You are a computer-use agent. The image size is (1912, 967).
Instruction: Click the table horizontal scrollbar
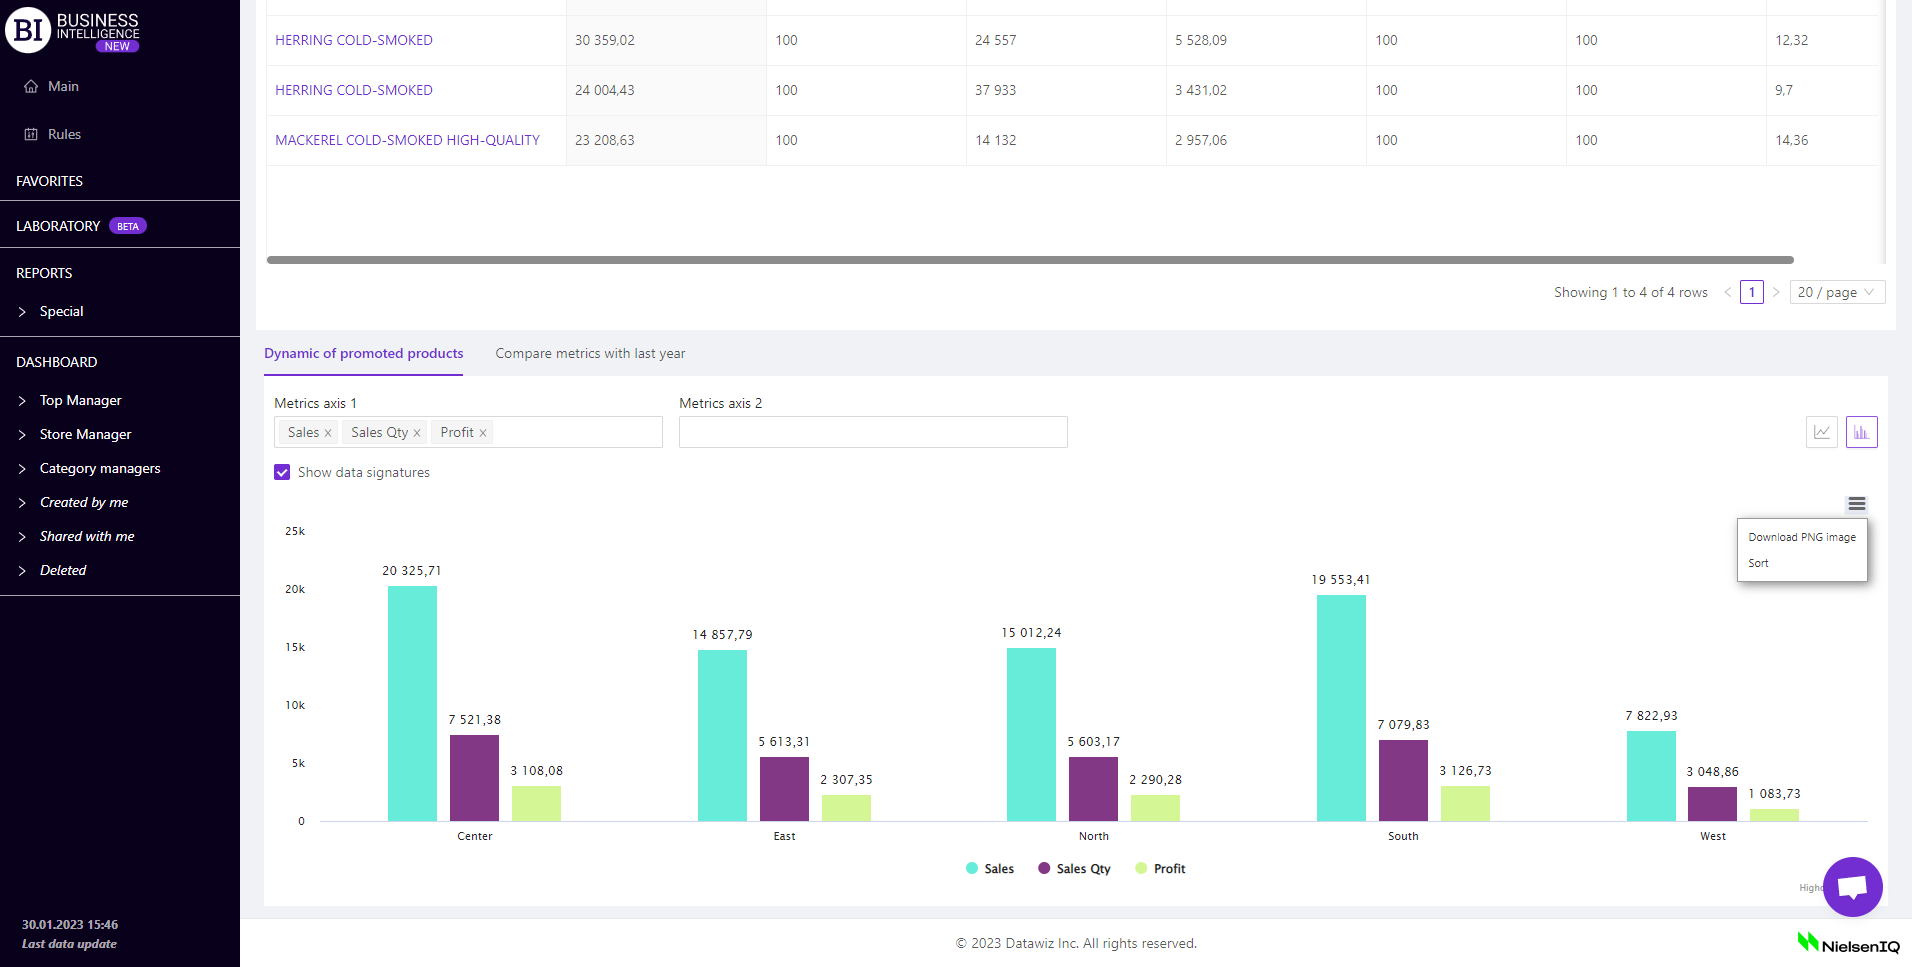coord(1030,260)
